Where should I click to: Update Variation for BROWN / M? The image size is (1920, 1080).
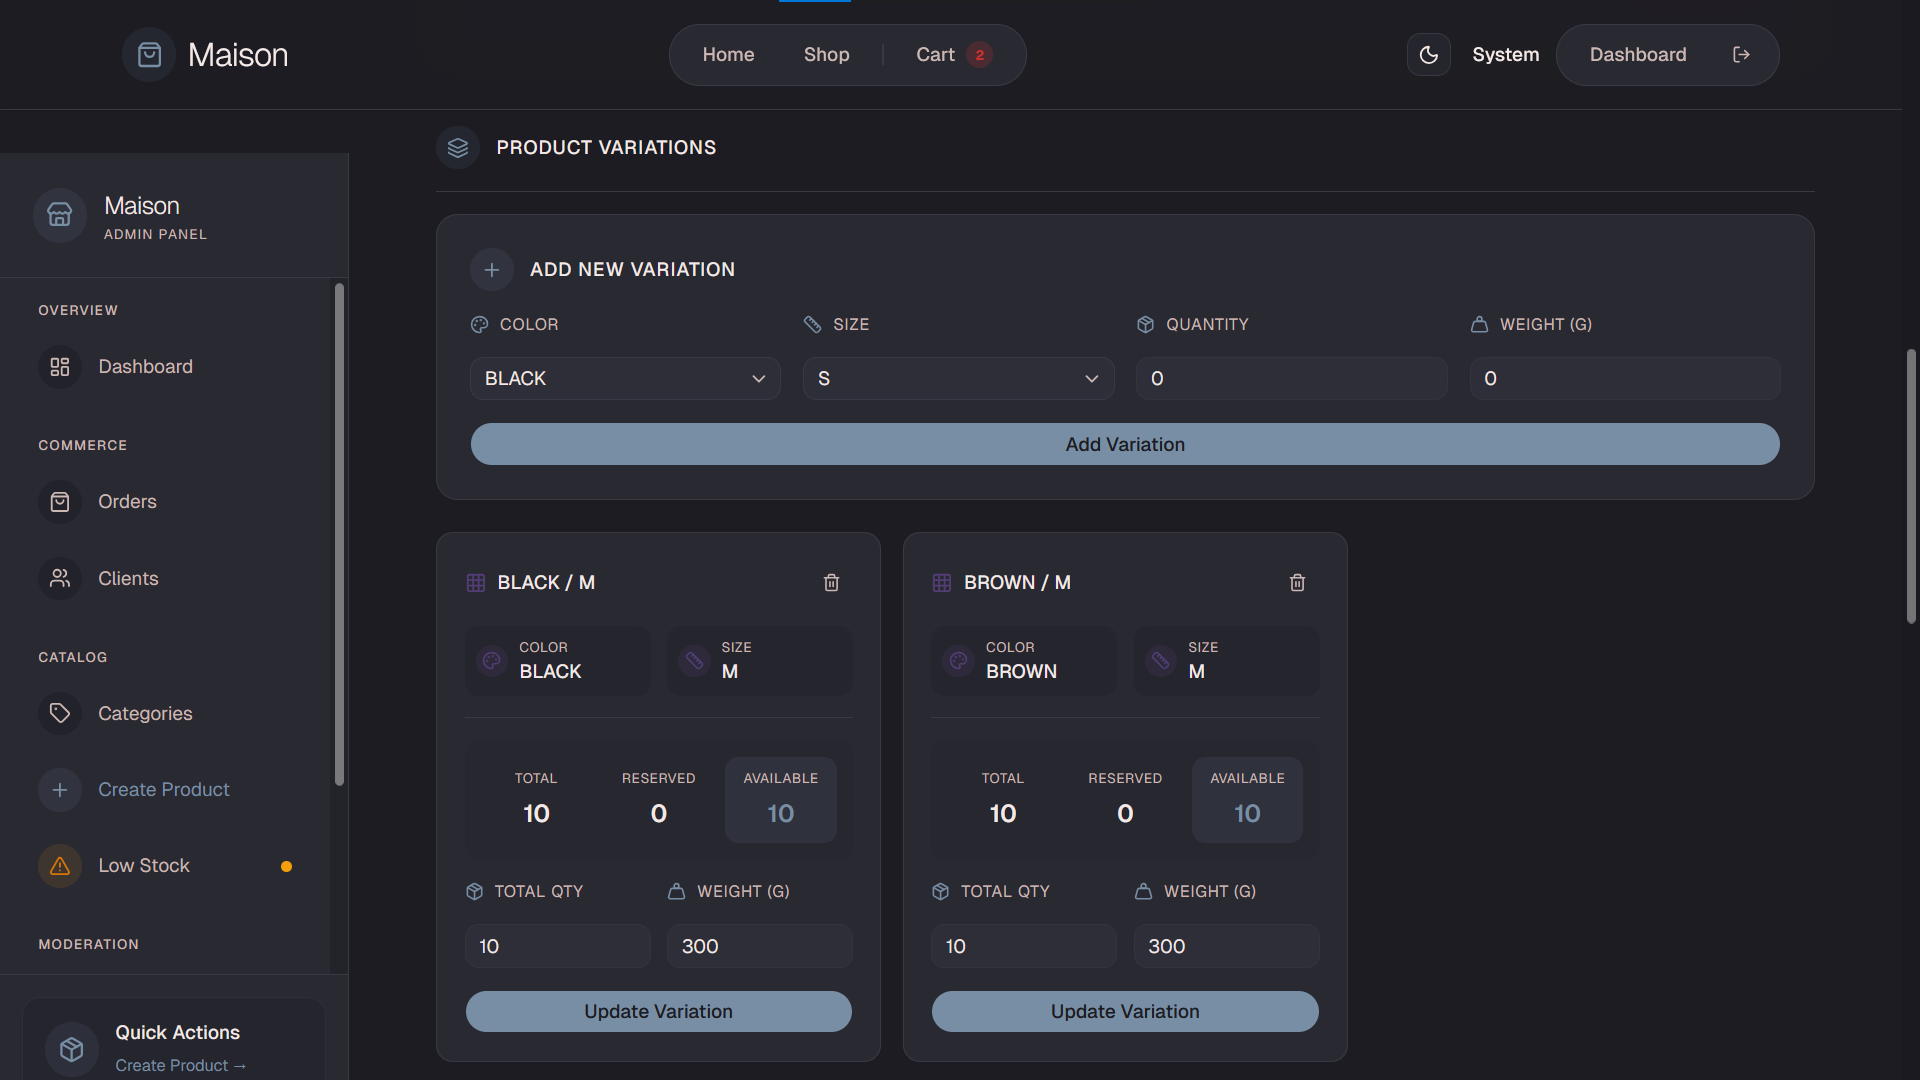point(1125,1012)
